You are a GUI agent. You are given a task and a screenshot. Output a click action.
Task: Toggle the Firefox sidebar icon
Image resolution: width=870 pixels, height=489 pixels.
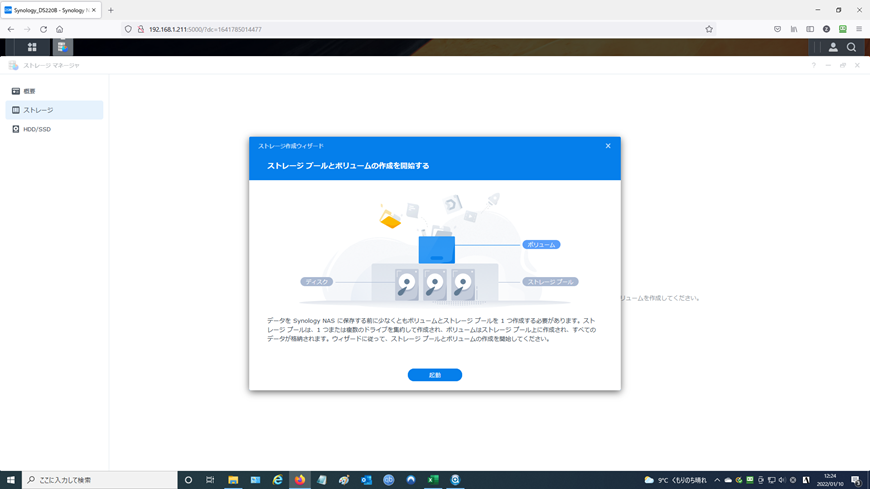[810, 29]
